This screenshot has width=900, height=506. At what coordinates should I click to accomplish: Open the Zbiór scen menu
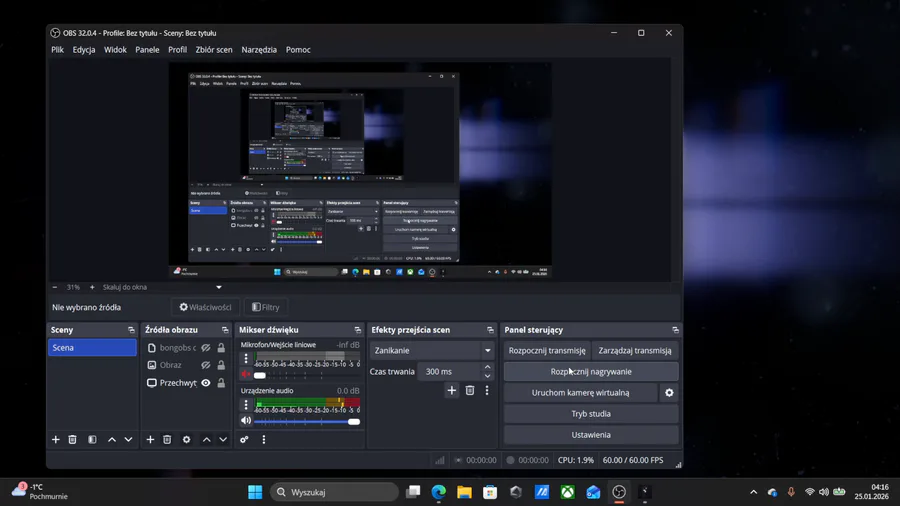(x=214, y=50)
